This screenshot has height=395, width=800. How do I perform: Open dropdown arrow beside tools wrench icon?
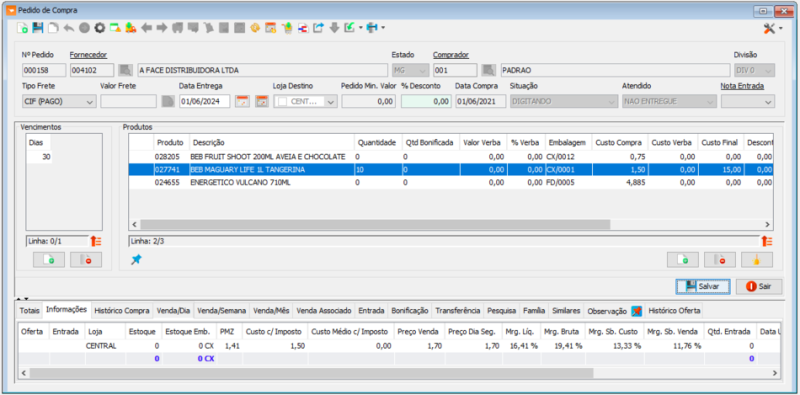(781, 29)
